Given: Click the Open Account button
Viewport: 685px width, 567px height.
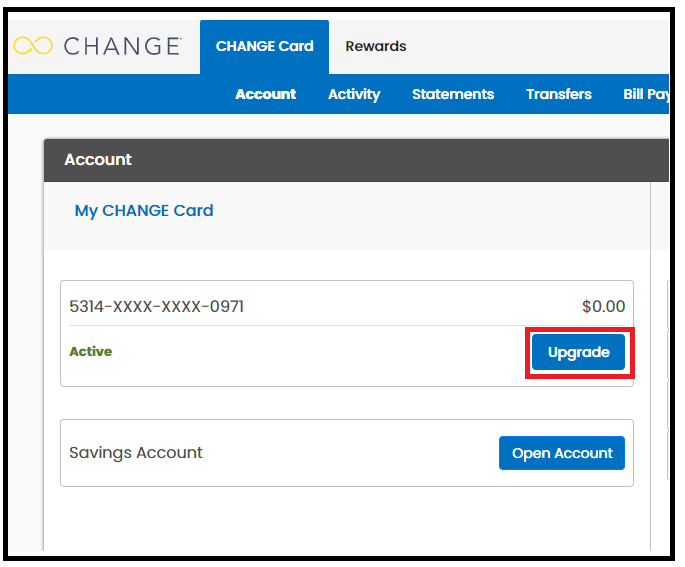Looking at the screenshot, I should 562,453.
